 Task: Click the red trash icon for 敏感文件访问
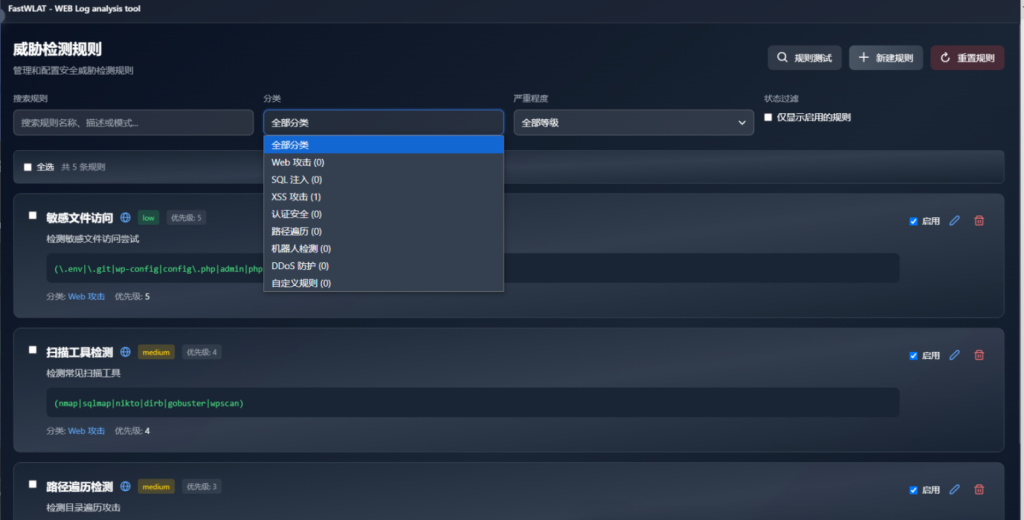(x=979, y=221)
